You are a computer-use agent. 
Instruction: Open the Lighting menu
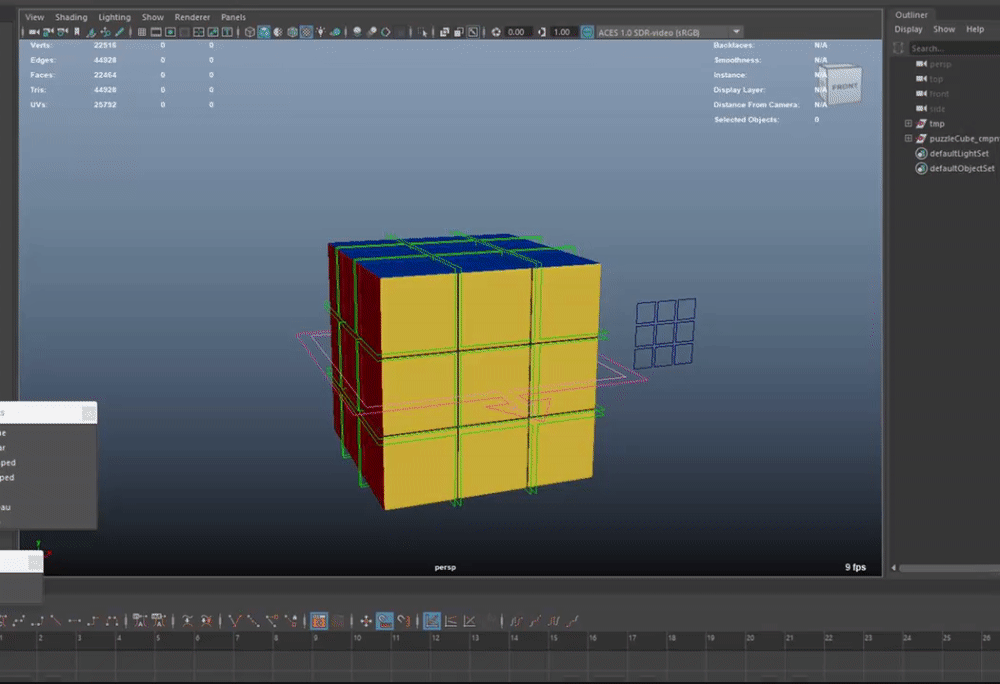114,17
